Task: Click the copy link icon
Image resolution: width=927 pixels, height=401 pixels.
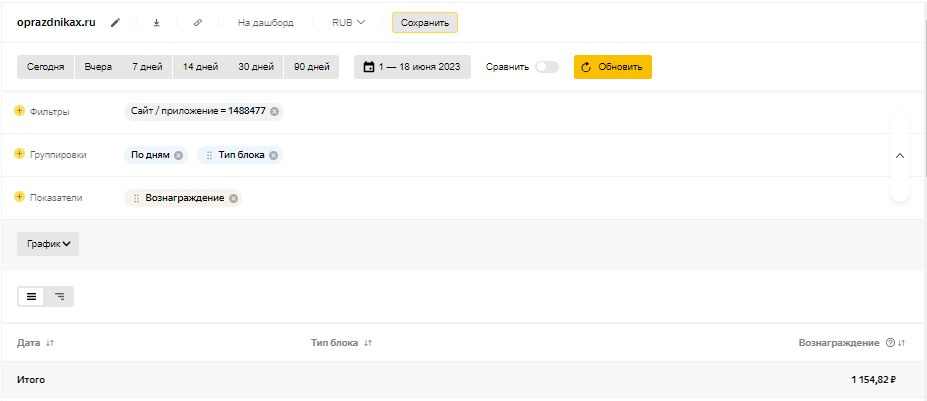Action: click(x=198, y=23)
